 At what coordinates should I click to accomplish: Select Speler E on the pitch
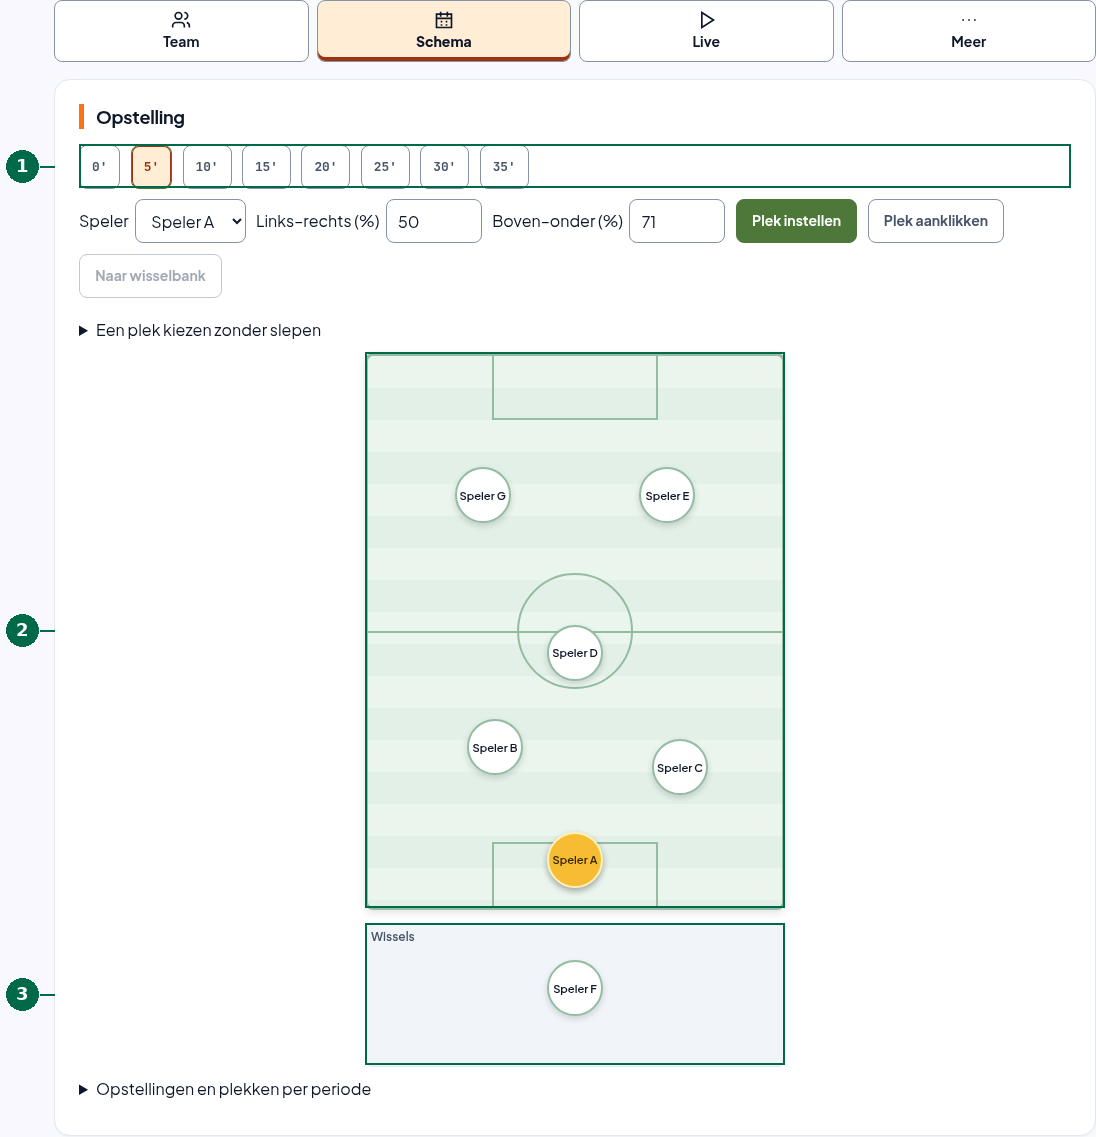[667, 495]
